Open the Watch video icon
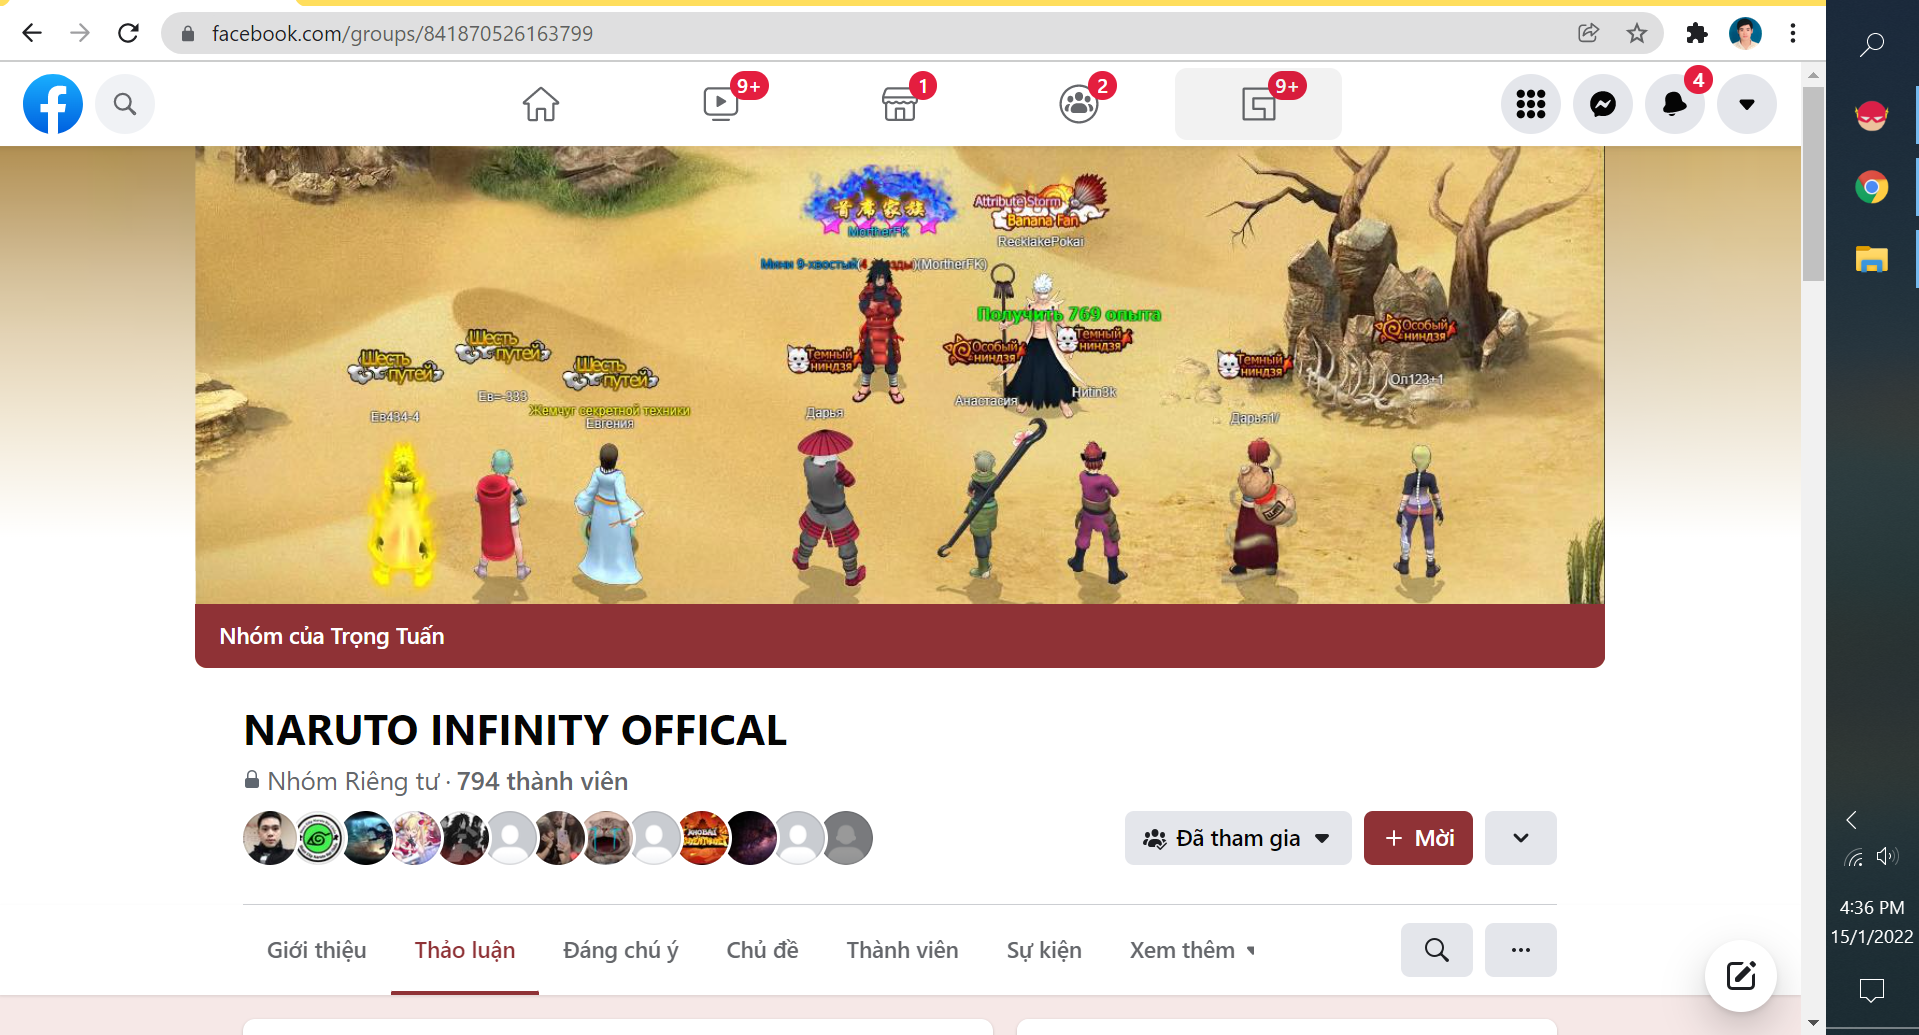Image resolution: width=1919 pixels, height=1035 pixels. pos(721,104)
